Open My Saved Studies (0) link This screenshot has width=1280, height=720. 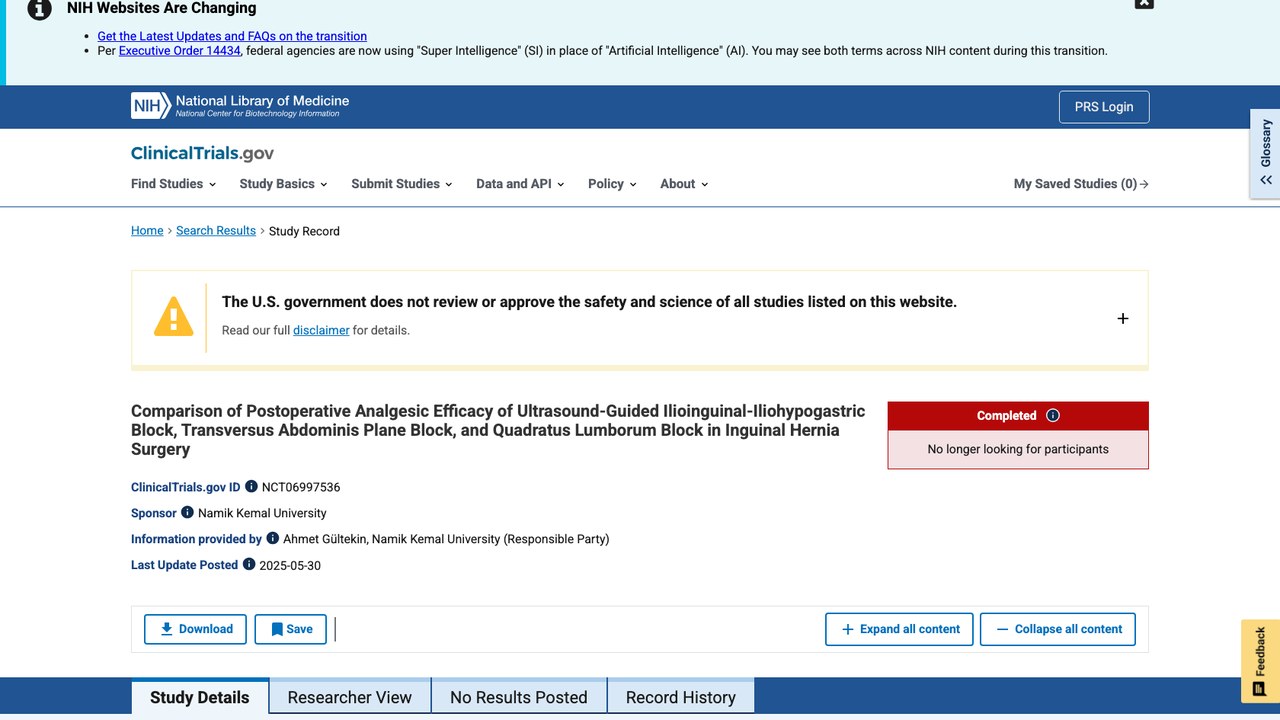1081,184
